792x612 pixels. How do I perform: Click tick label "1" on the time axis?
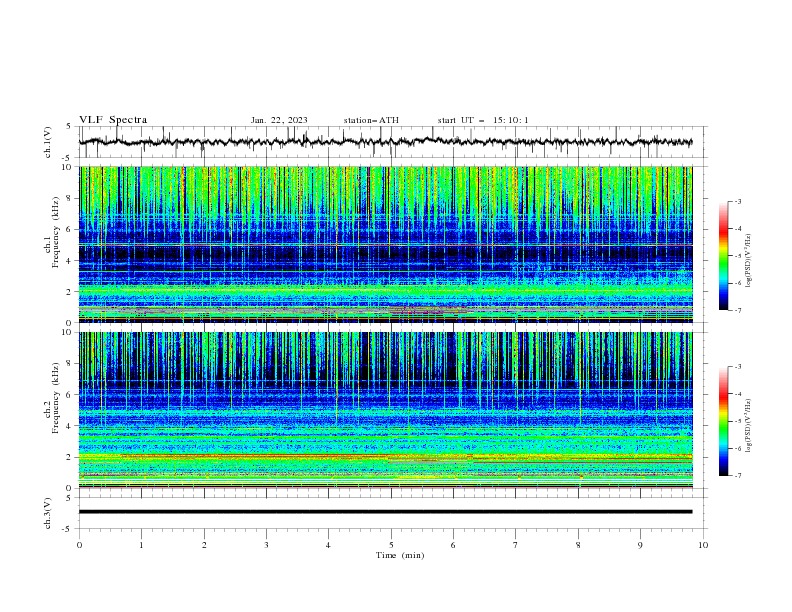pyautogui.click(x=141, y=545)
